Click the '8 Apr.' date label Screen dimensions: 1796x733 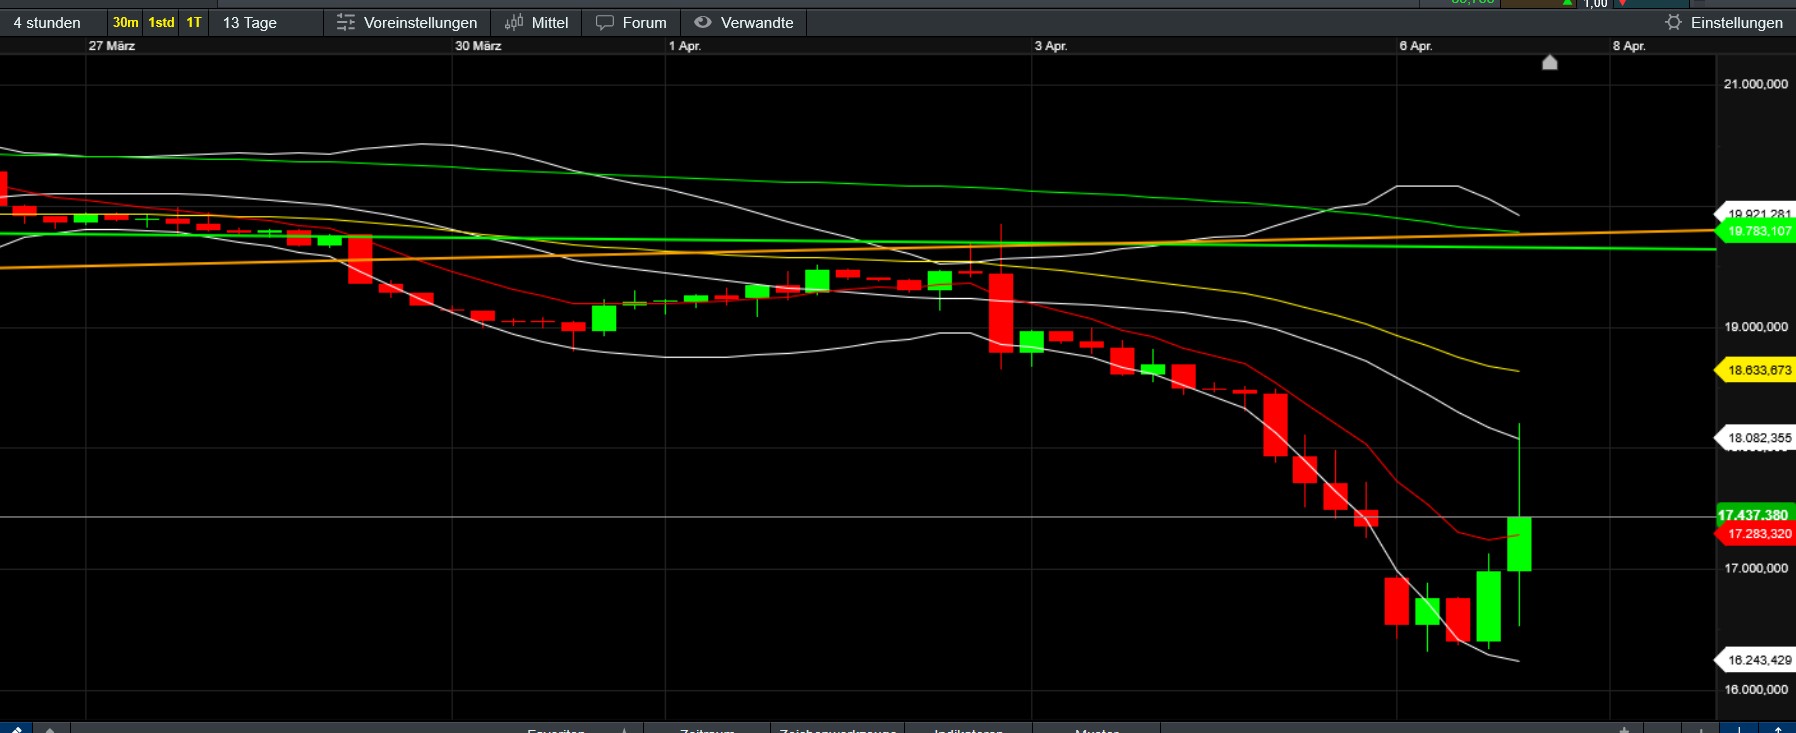(x=1629, y=46)
